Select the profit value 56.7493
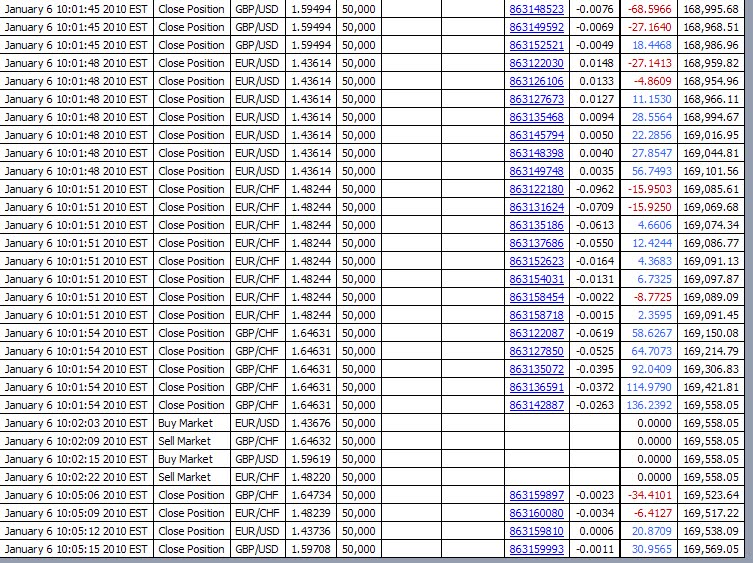The image size is (753, 563). [x=652, y=171]
